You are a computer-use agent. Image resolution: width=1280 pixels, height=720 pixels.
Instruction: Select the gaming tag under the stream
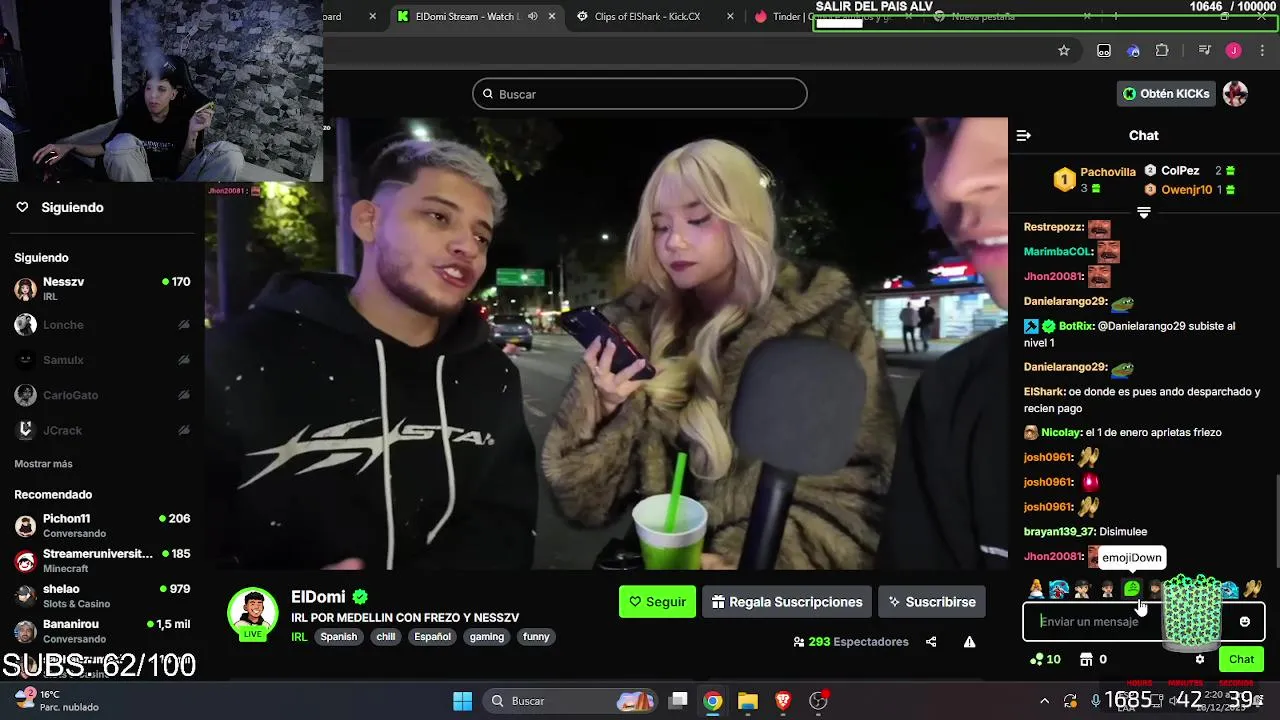tap(487, 637)
